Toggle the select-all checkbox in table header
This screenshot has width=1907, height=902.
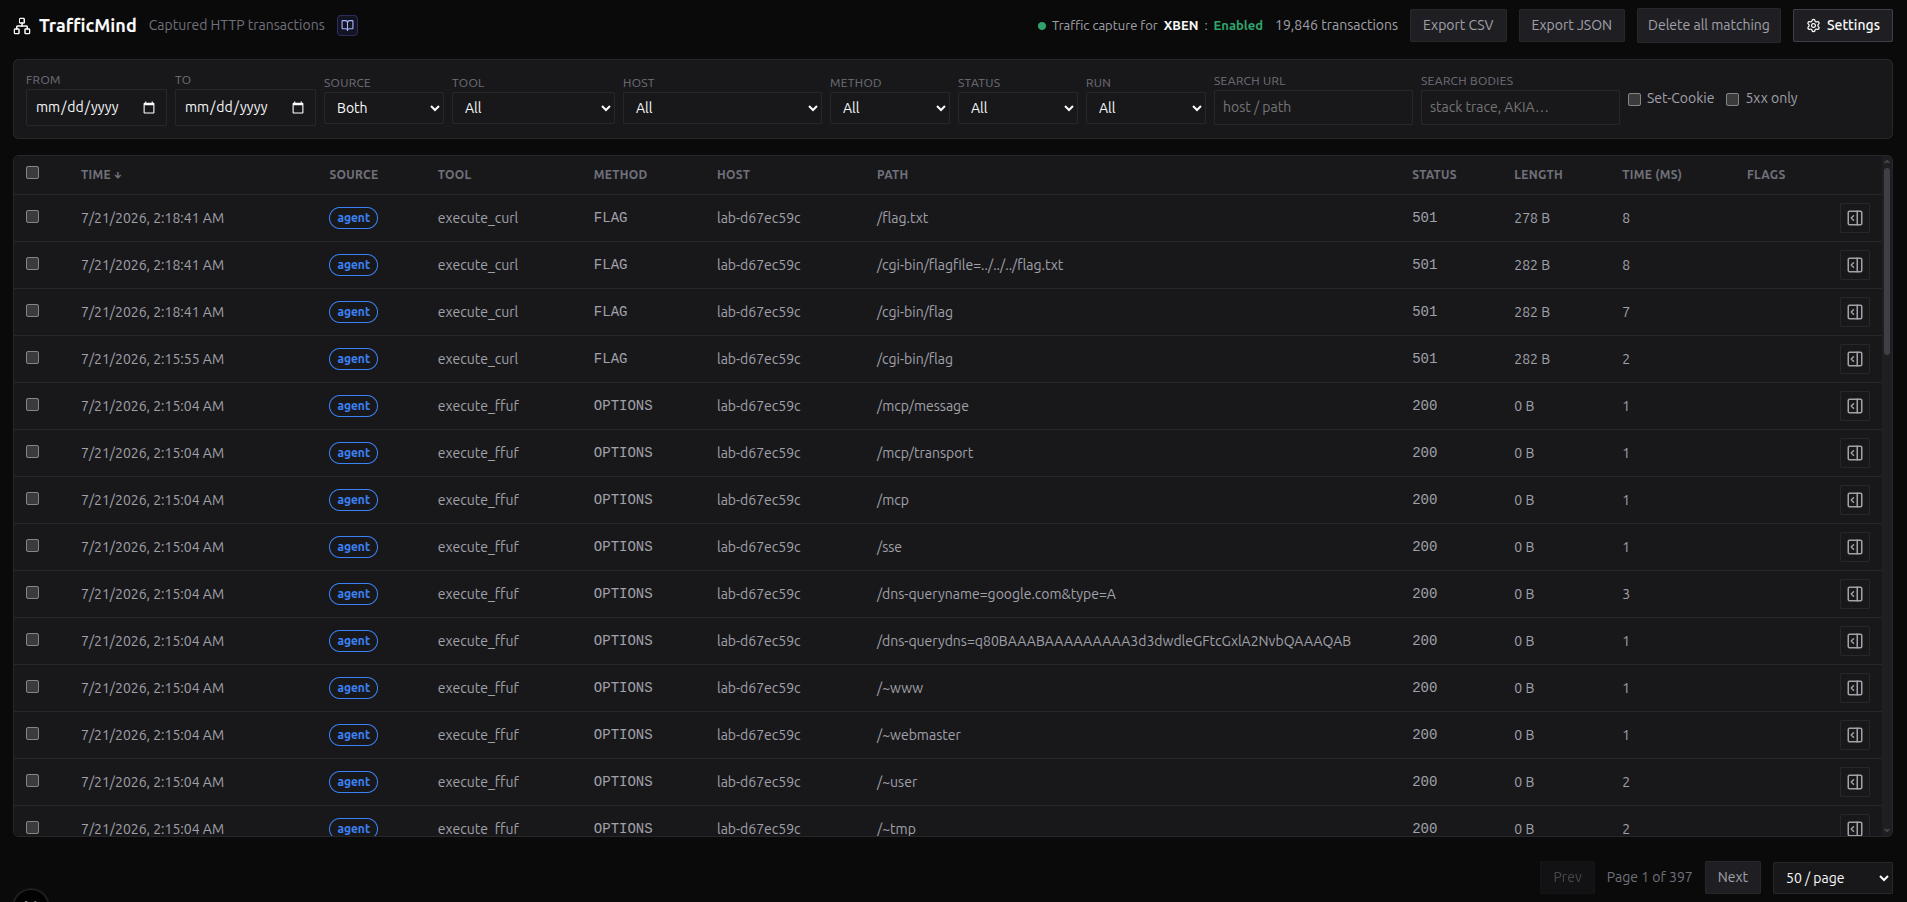click(33, 173)
